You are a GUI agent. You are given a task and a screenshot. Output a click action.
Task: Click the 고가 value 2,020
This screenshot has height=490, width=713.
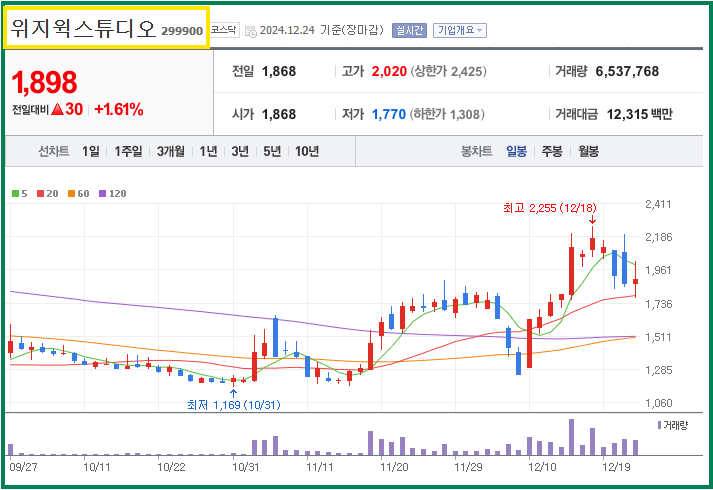point(389,71)
